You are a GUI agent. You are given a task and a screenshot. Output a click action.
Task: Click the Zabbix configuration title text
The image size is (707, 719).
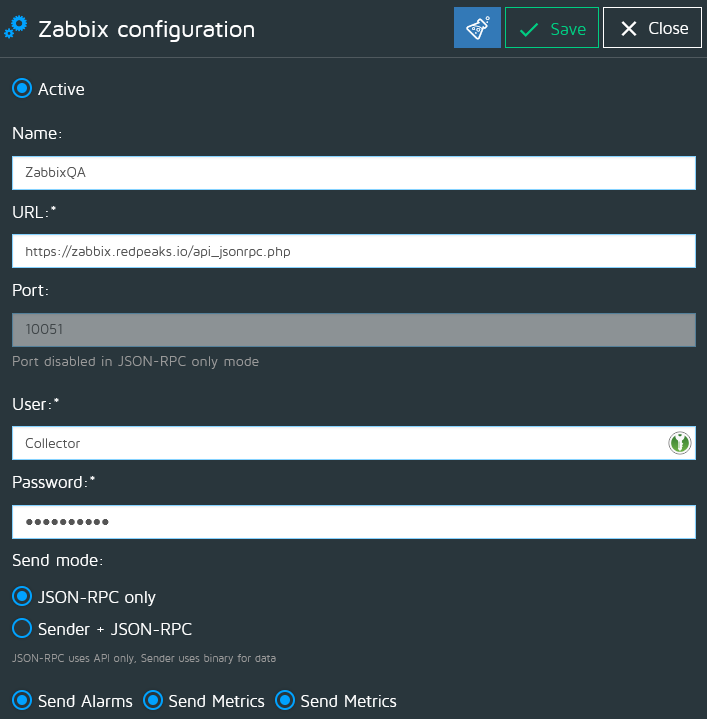click(146, 29)
